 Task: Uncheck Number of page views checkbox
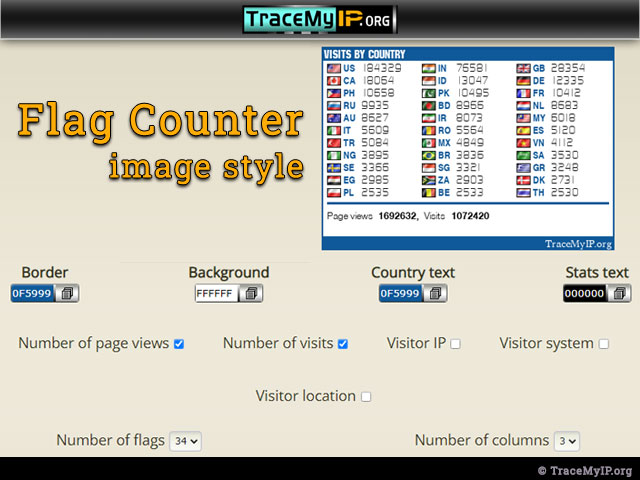point(179,344)
